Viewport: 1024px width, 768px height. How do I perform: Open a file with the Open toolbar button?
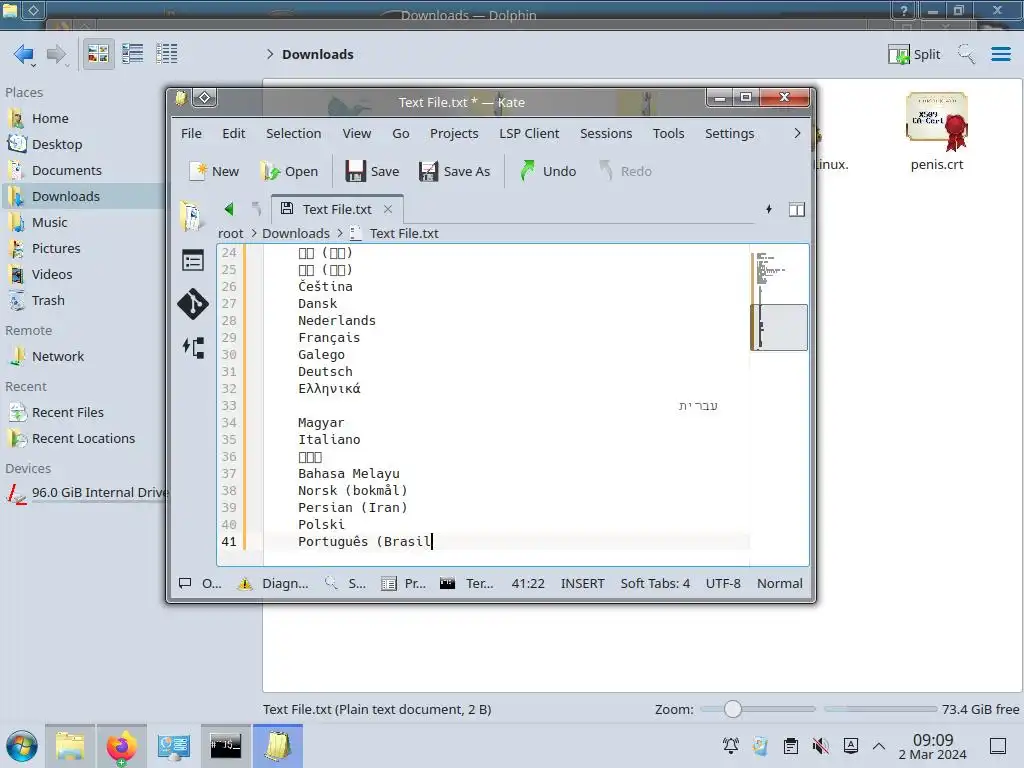(289, 171)
